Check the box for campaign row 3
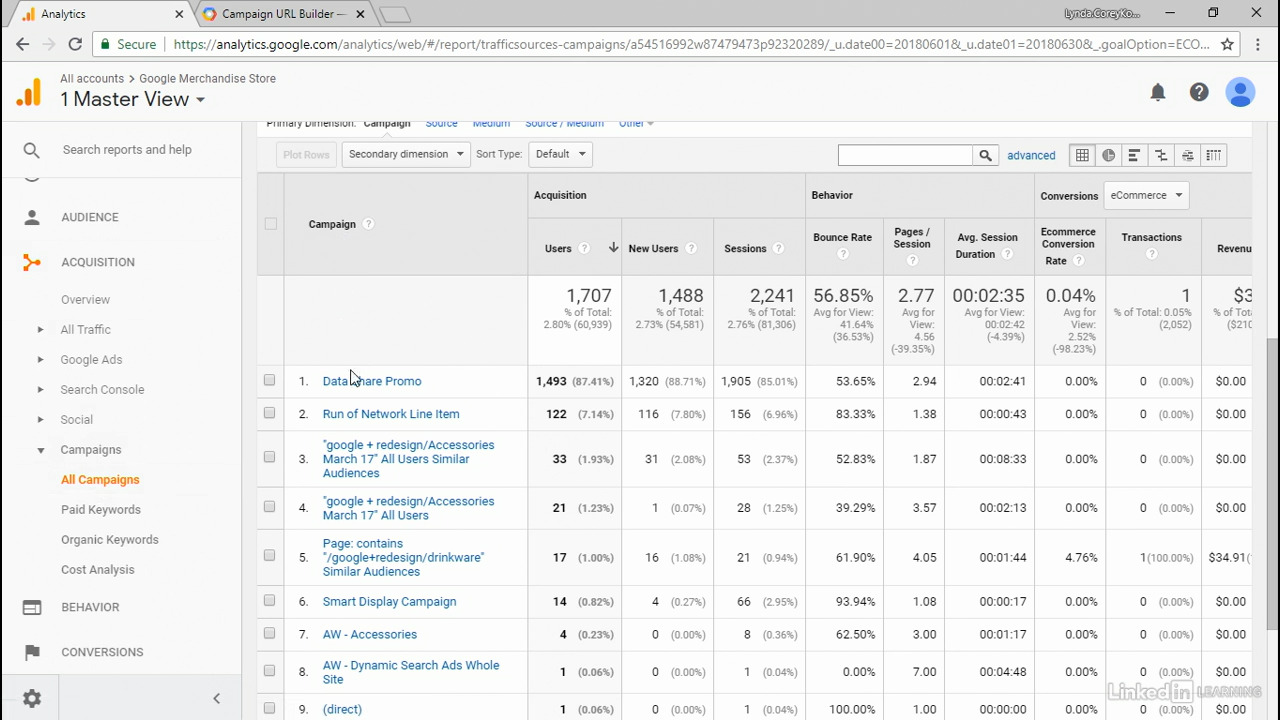 coord(269,457)
